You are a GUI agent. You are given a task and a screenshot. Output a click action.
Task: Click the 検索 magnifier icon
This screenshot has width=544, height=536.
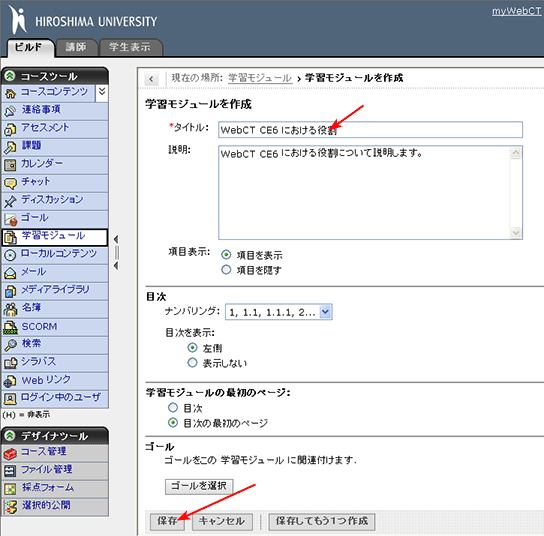point(10,345)
